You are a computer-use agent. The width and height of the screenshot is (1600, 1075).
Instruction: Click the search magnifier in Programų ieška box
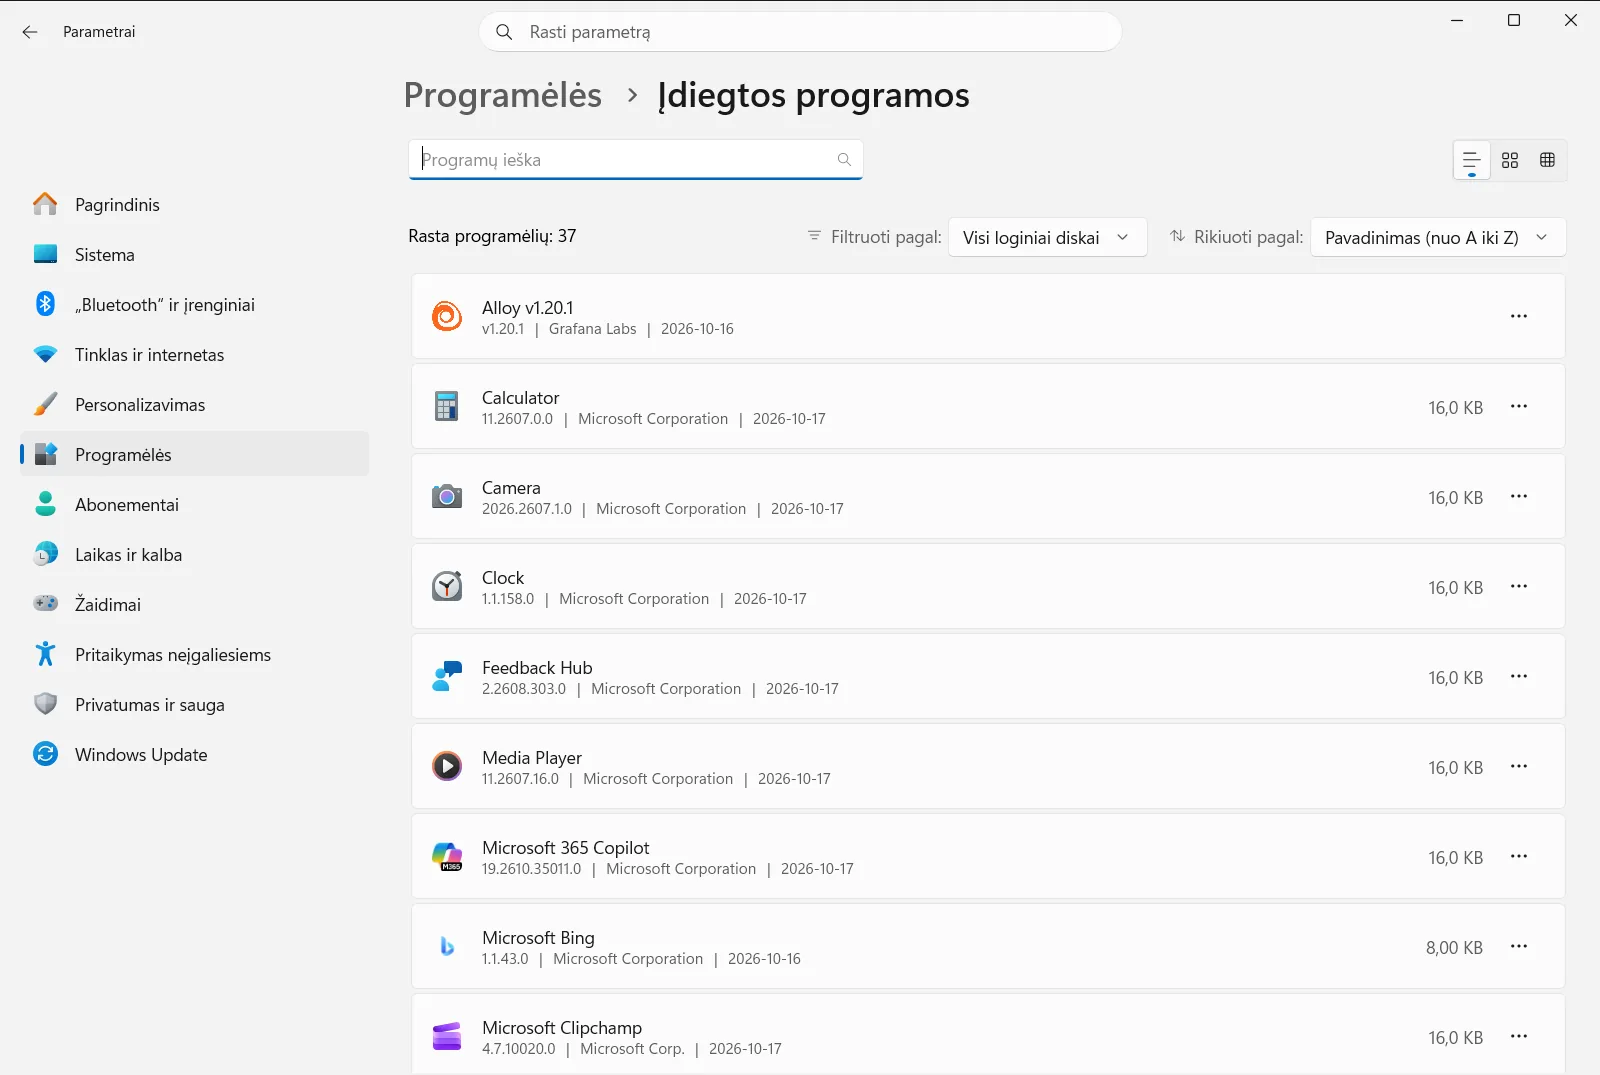844,160
